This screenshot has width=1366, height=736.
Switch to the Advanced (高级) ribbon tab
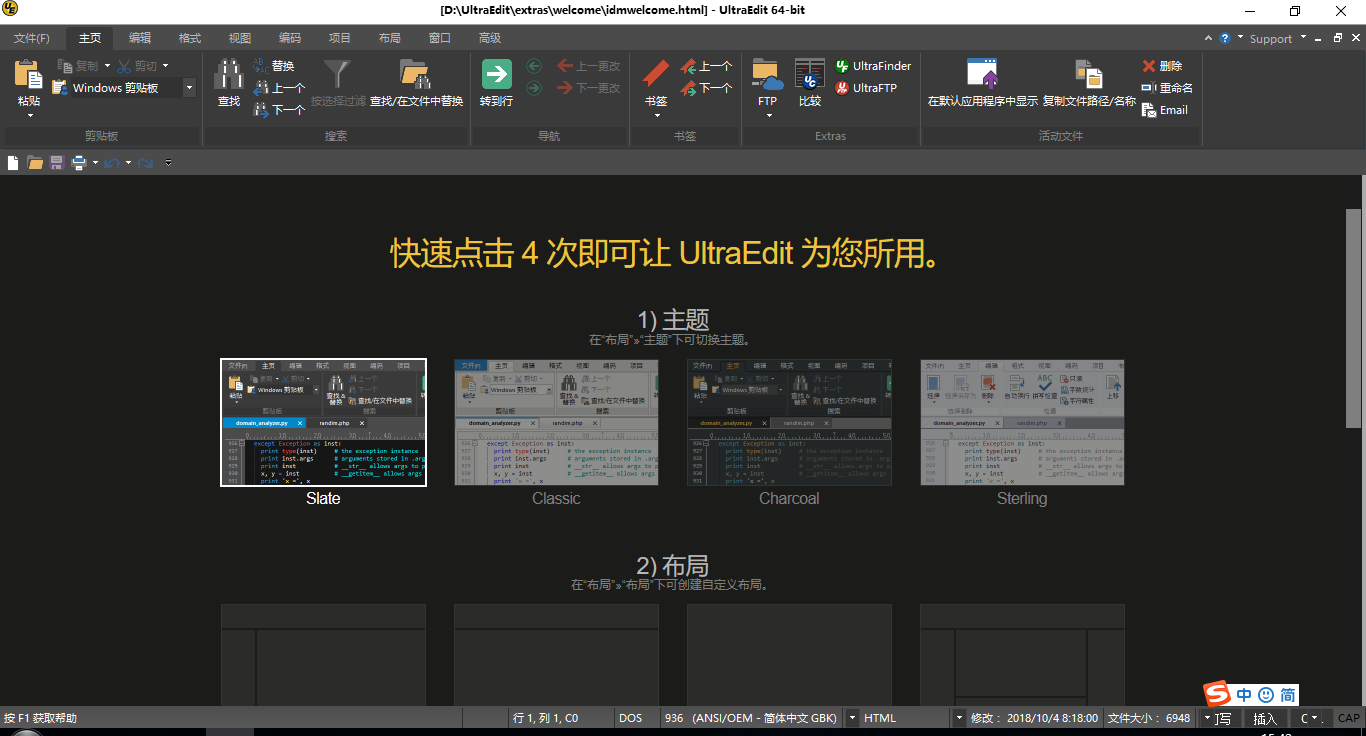490,38
